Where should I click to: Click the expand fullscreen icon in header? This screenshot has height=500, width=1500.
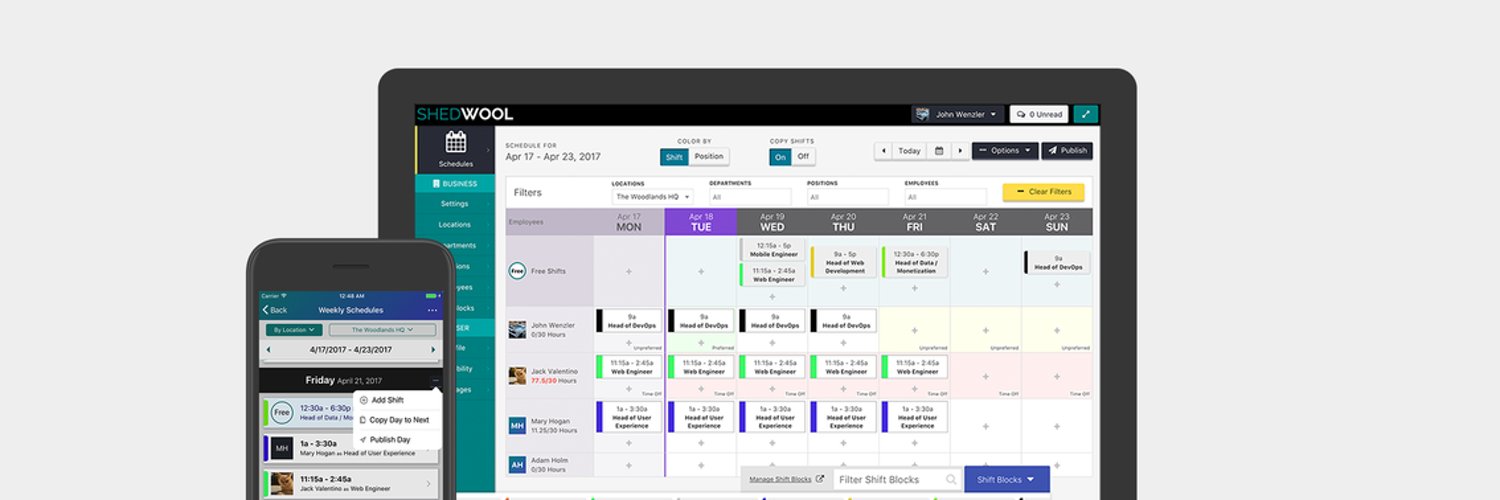click(x=1086, y=114)
